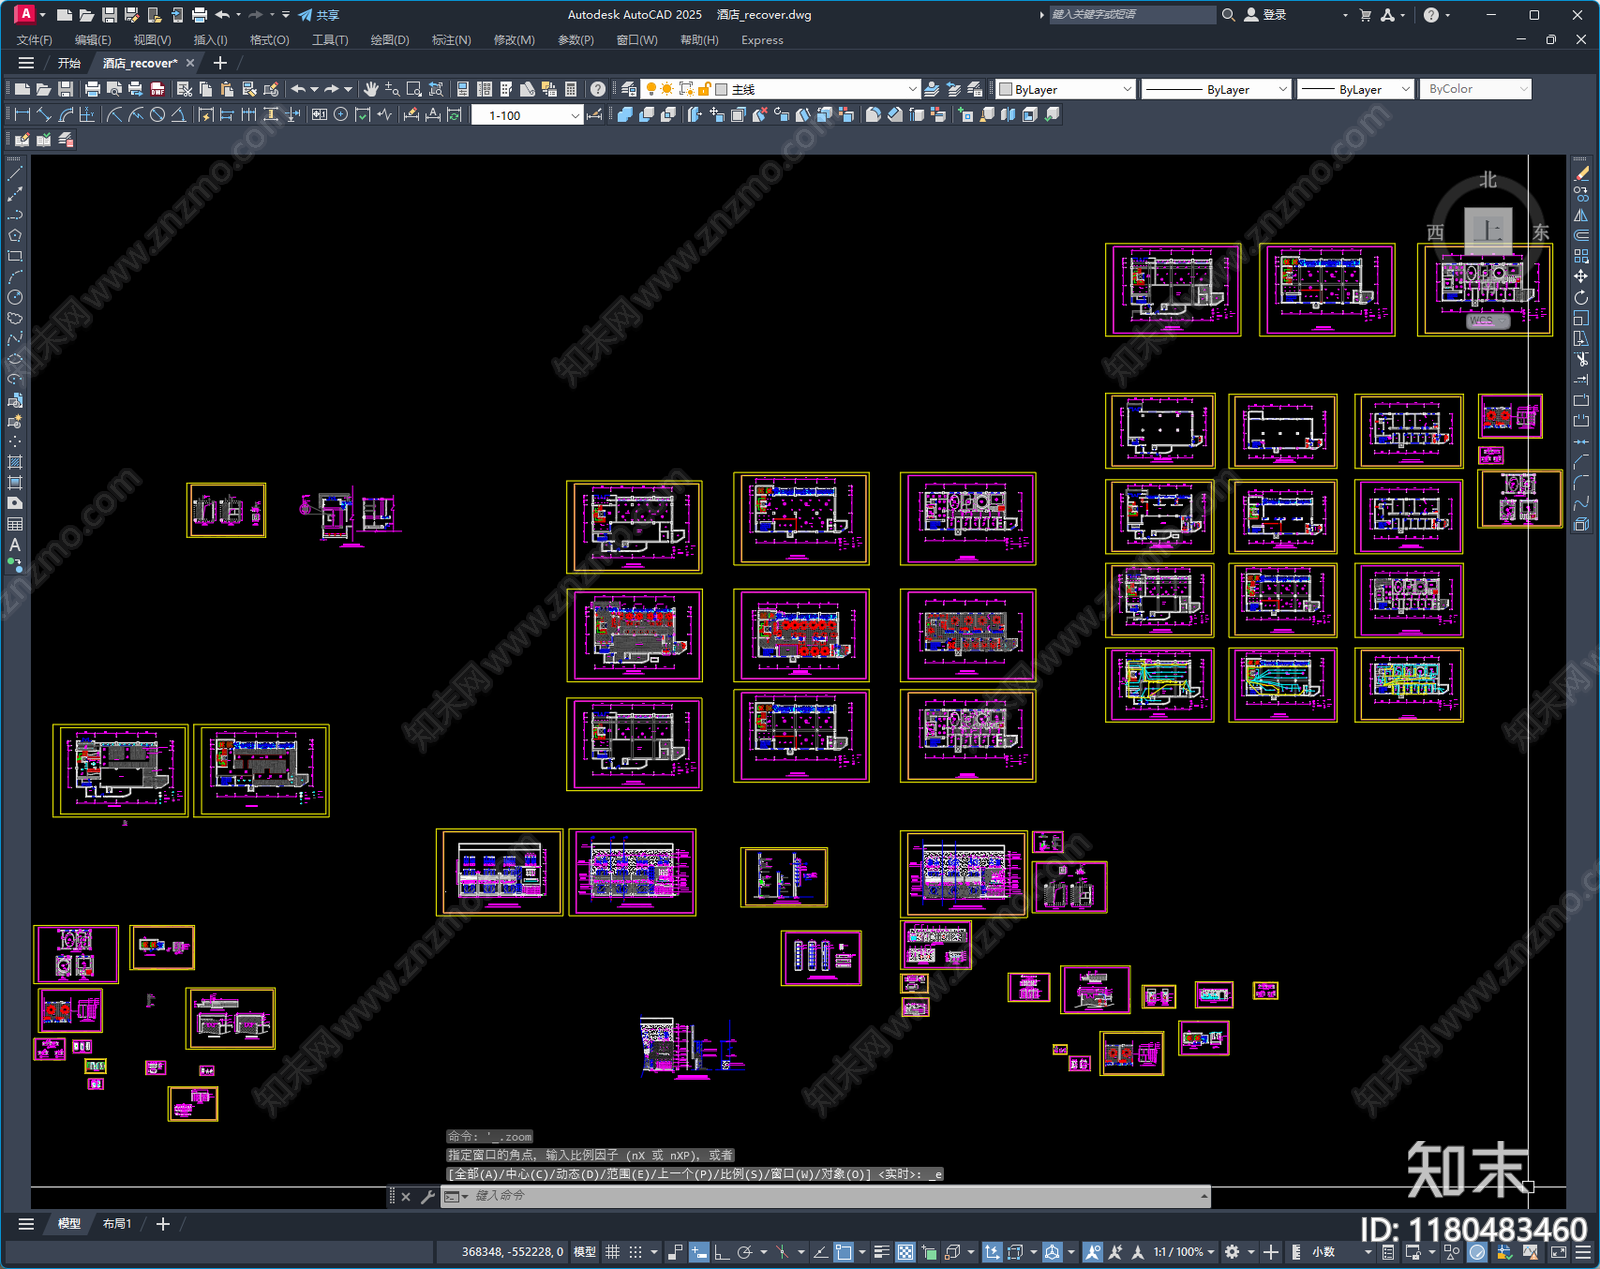Close the 酒店_recover drawing tab
Viewport: 1600px width, 1269px height.
pyautogui.click(x=190, y=63)
